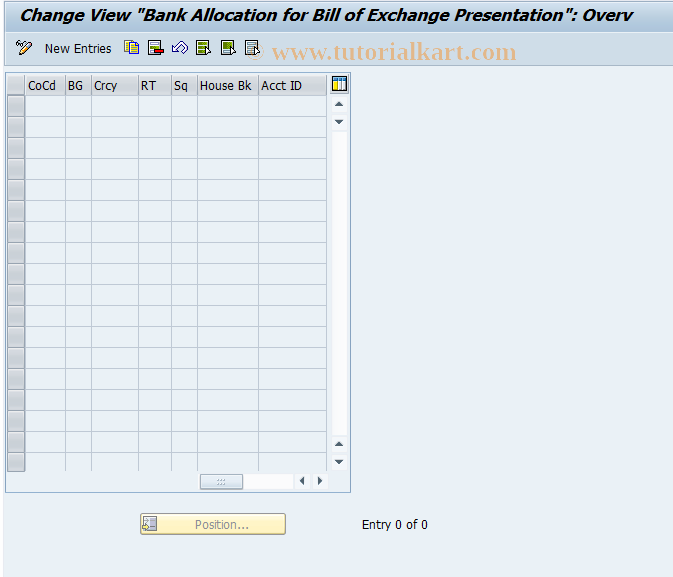Image resolution: width=673 pixels, height=577 pixels.
Task: Deselect All icon in toolbar
Action: pos(252,48)
